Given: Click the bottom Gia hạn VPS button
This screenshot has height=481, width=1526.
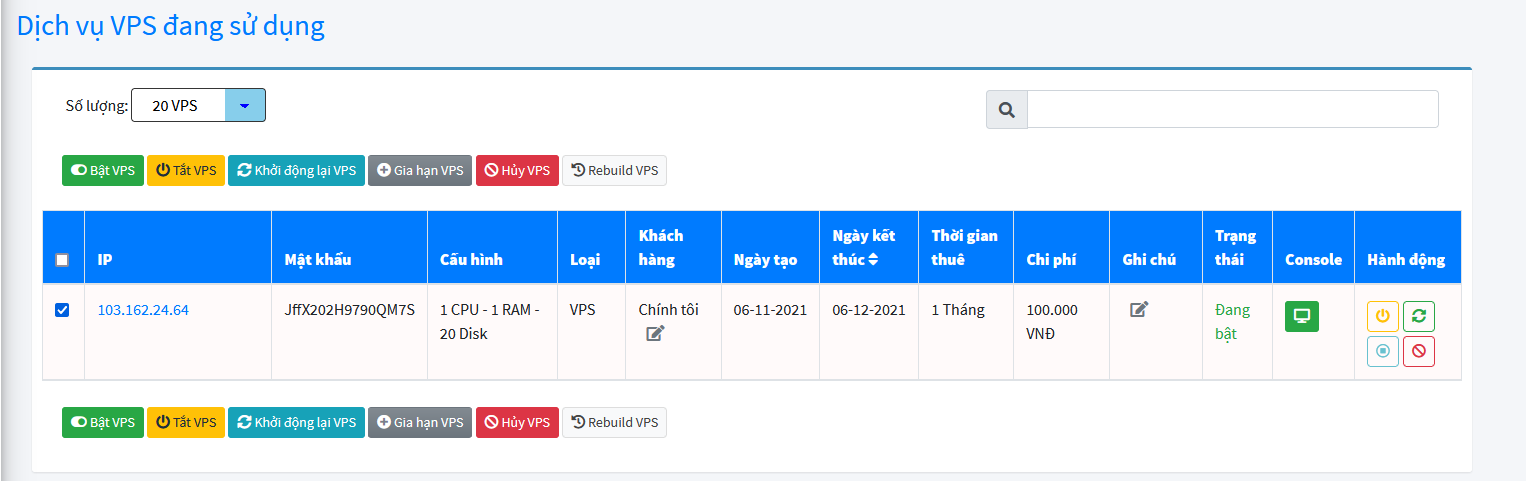Looking at the screenshot, I should (419, 423).
